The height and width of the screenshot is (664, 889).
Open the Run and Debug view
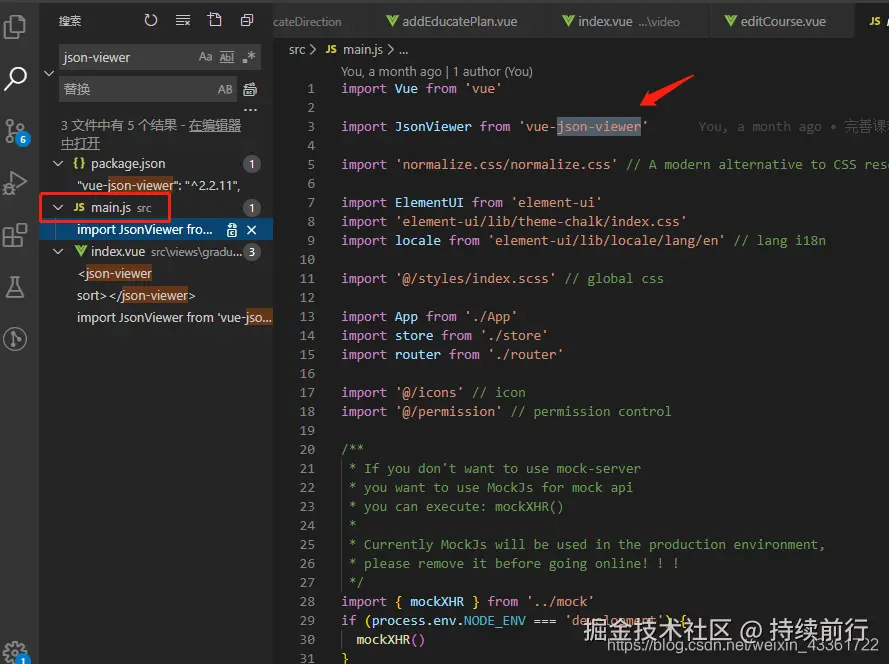tap(15, 183)
